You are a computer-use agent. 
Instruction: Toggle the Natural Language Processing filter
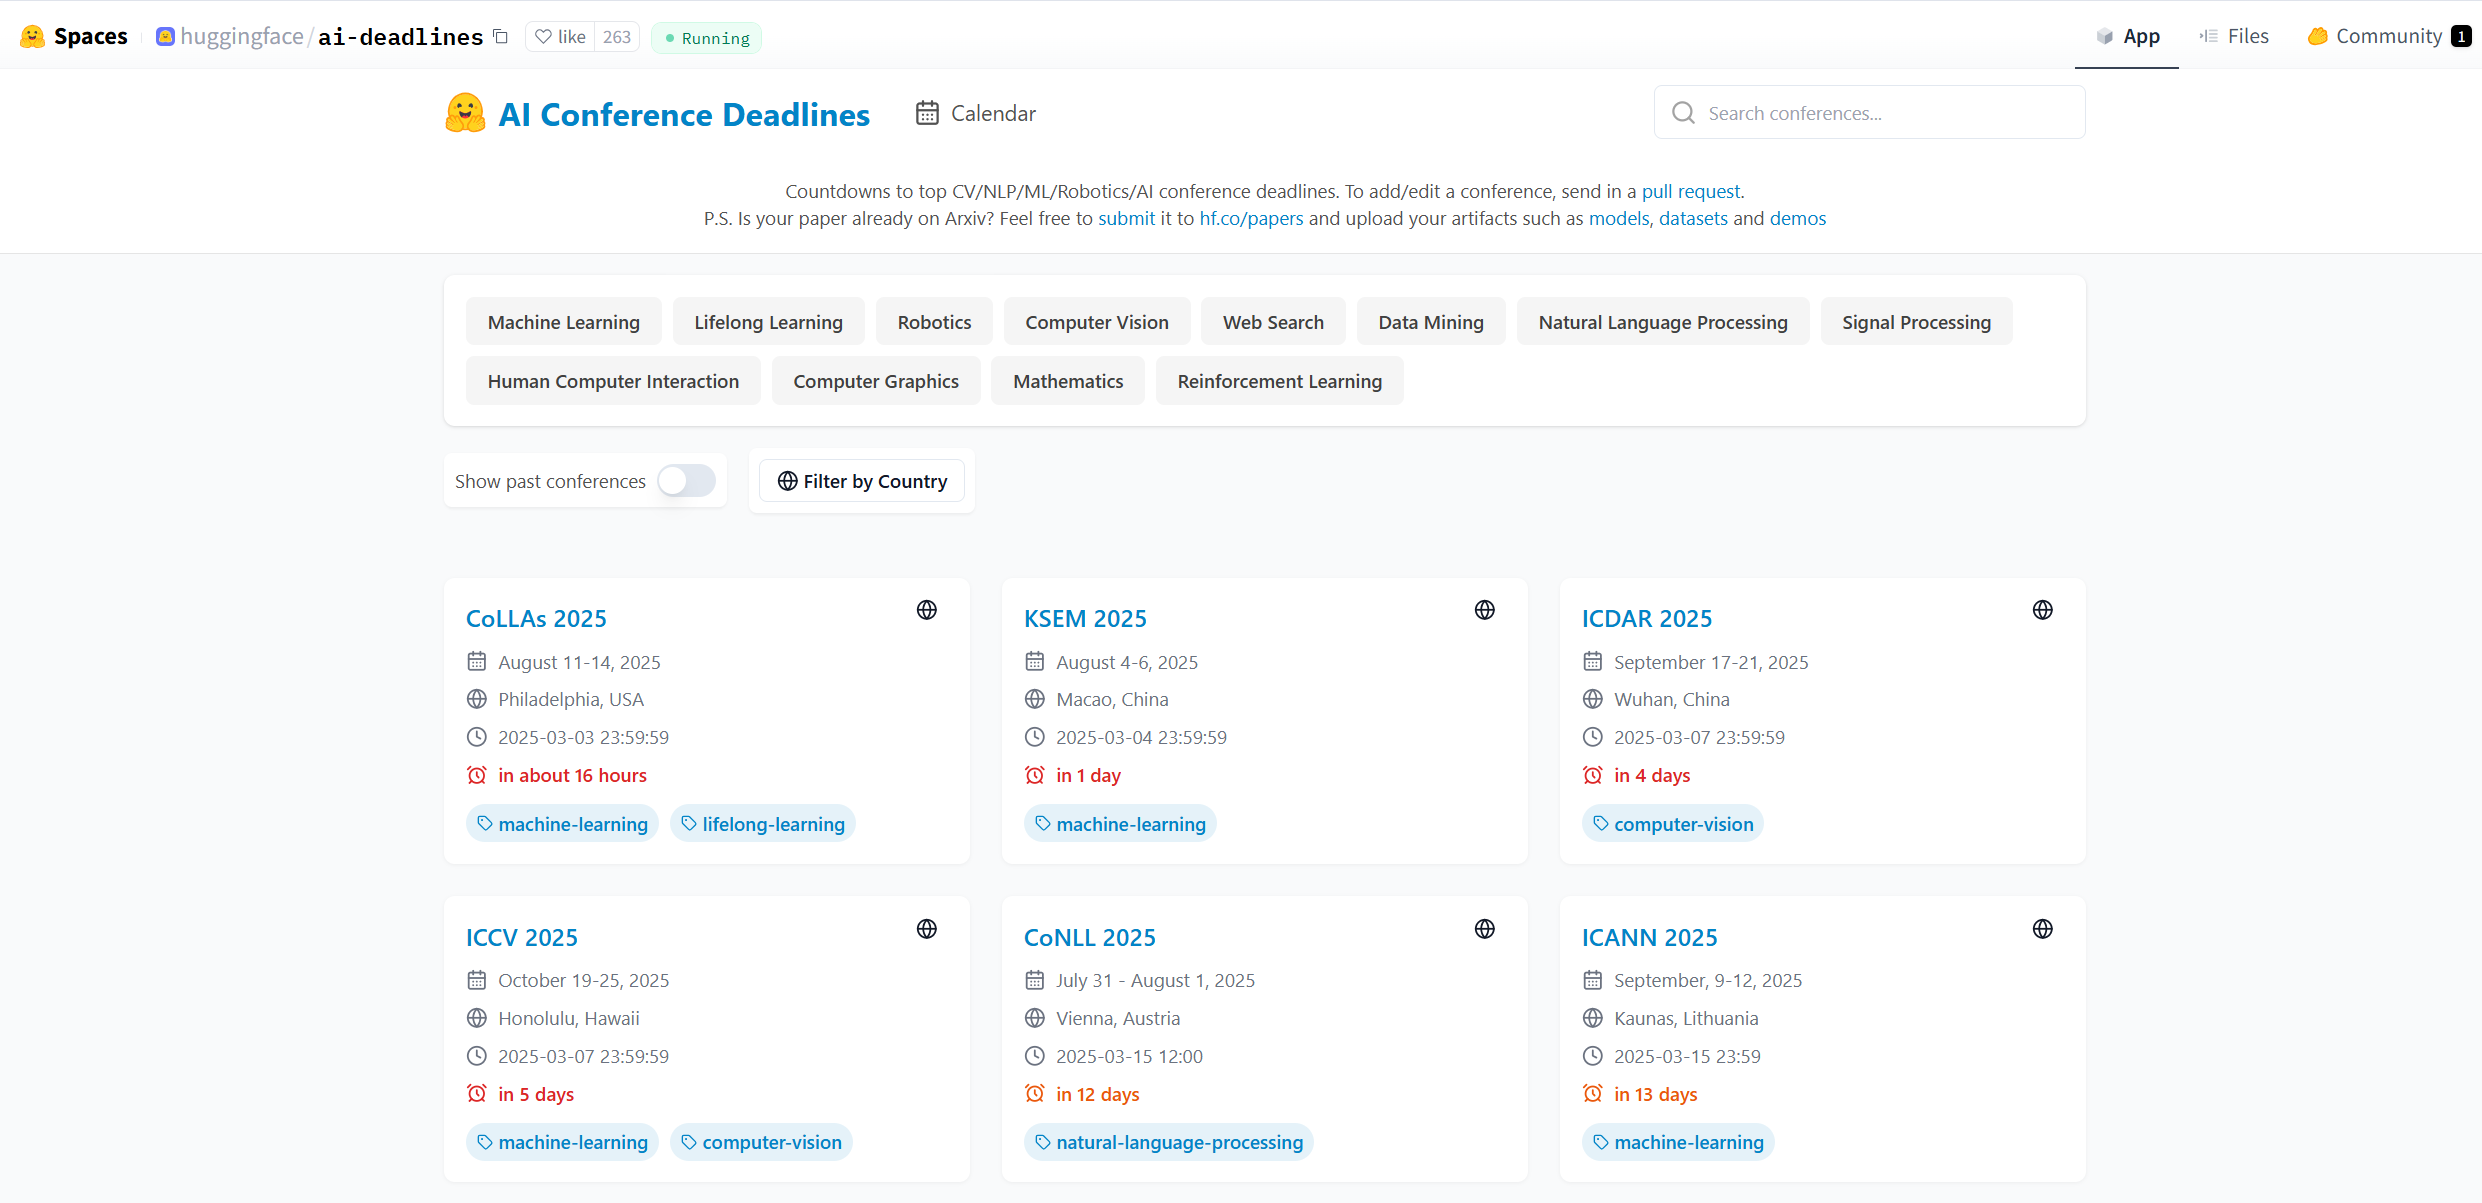[1663, 322]
